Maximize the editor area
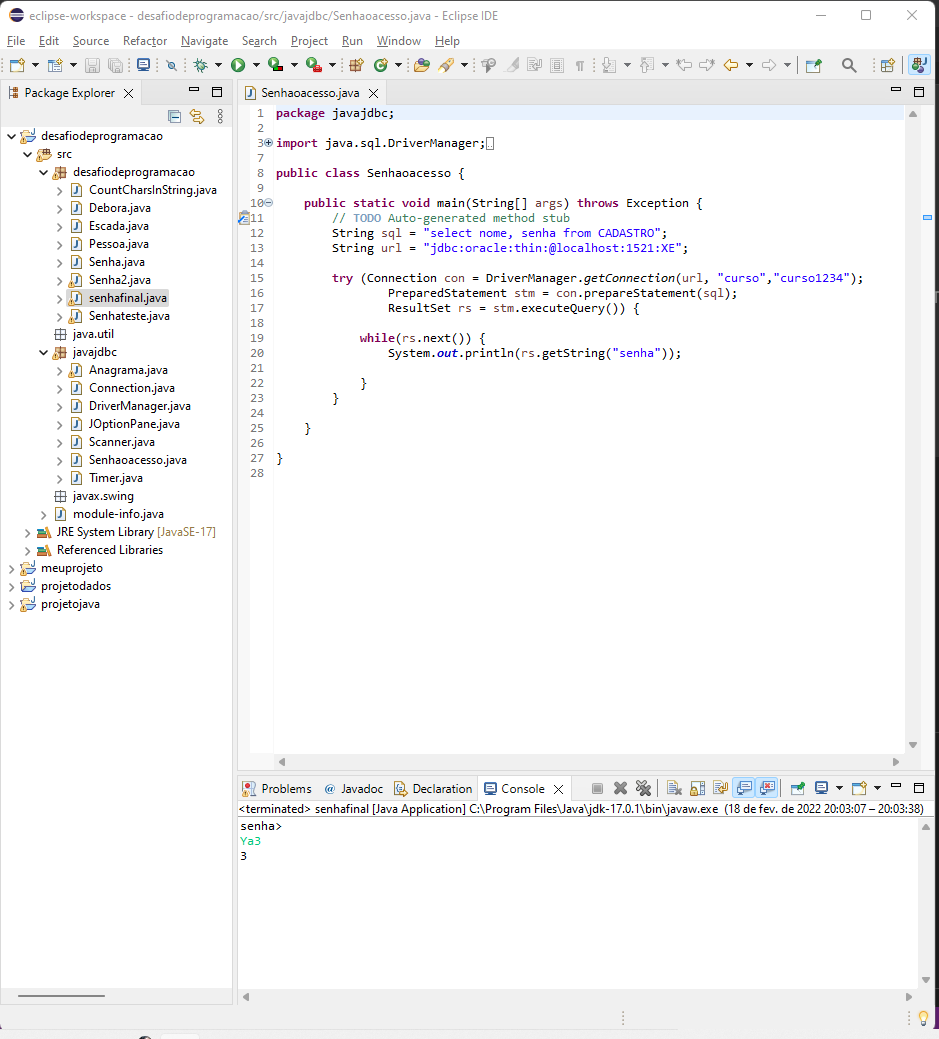The image size is (939, 1039). [x=918, y=92]
